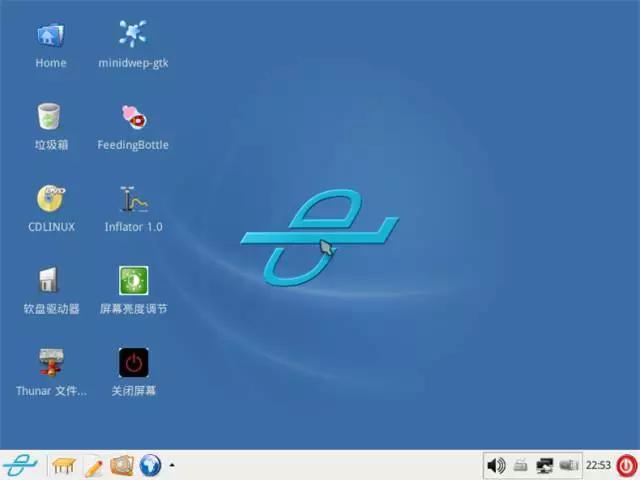Open the CDLINUX desktop icon
640x480 pixels.
(x=51, y=200)
